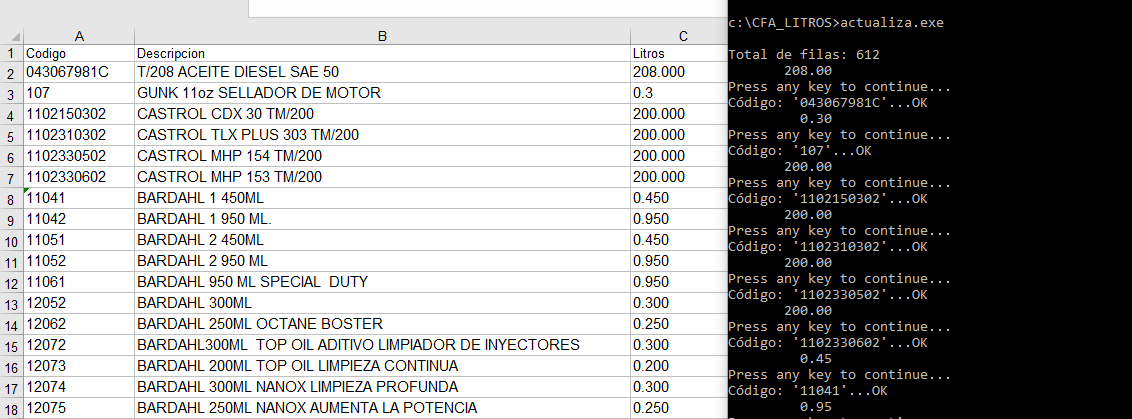This screenshot has height=419, width=1132.
Task: Select Litros value 208.000
Action: pos(679,72)
